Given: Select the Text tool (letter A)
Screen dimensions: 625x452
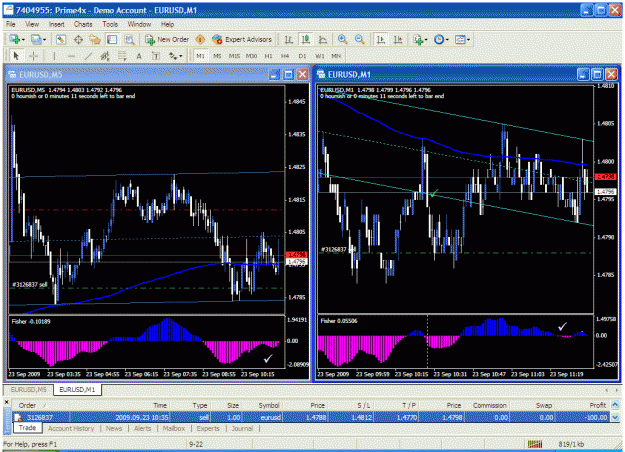Looking at the screenshot, I should tap(139, 56).
